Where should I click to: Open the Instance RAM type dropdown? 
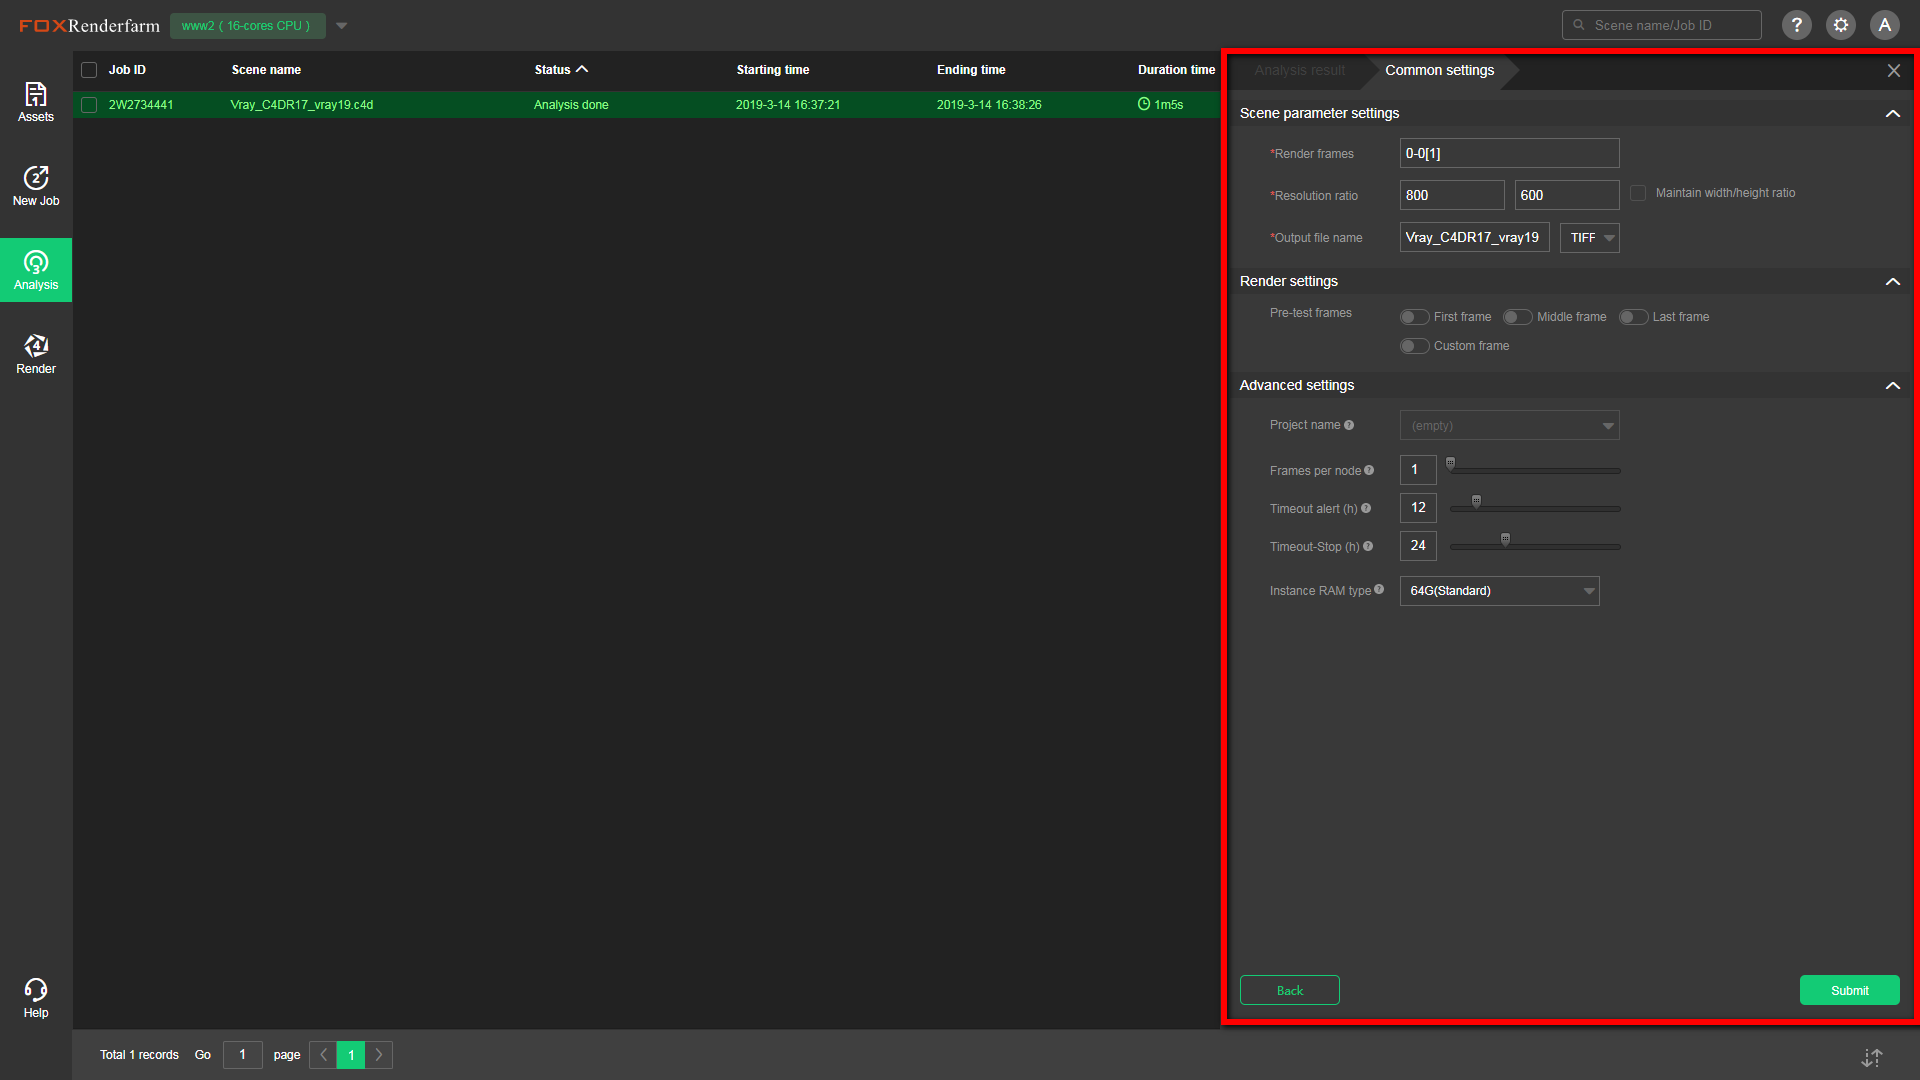1499,591
